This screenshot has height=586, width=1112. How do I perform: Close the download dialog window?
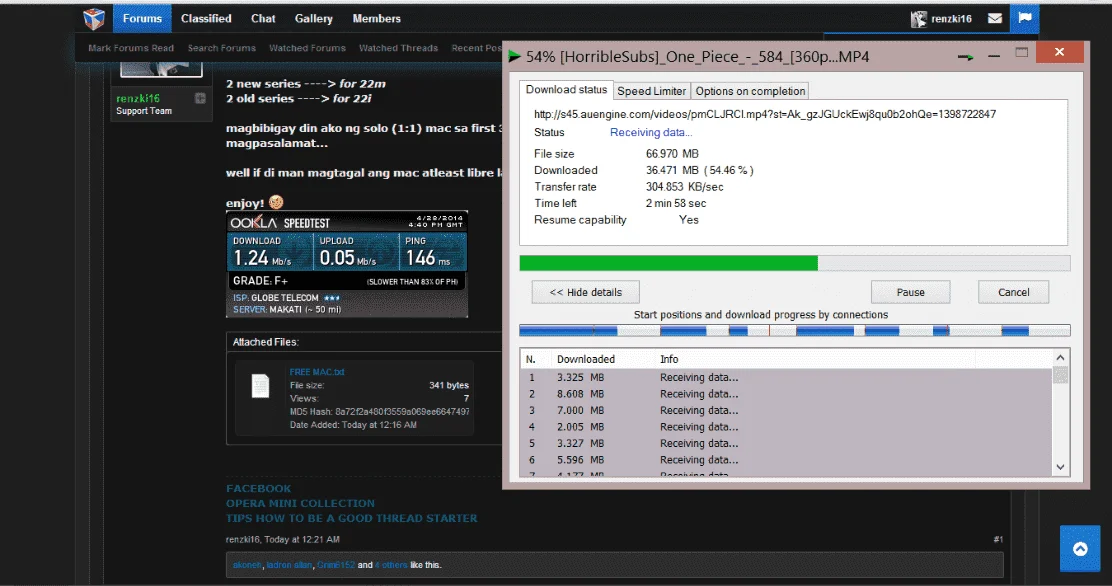coord(1060,52)
